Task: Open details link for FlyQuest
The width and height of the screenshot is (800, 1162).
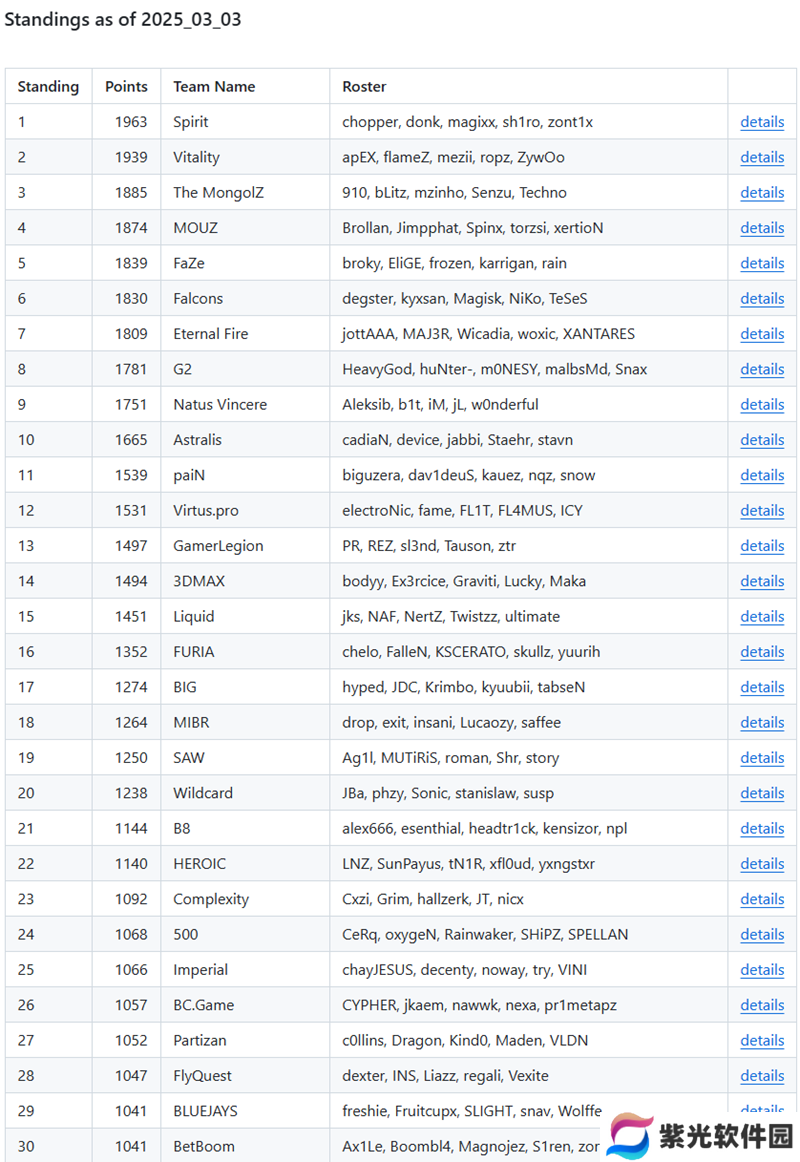Action: click(761, 1075)
